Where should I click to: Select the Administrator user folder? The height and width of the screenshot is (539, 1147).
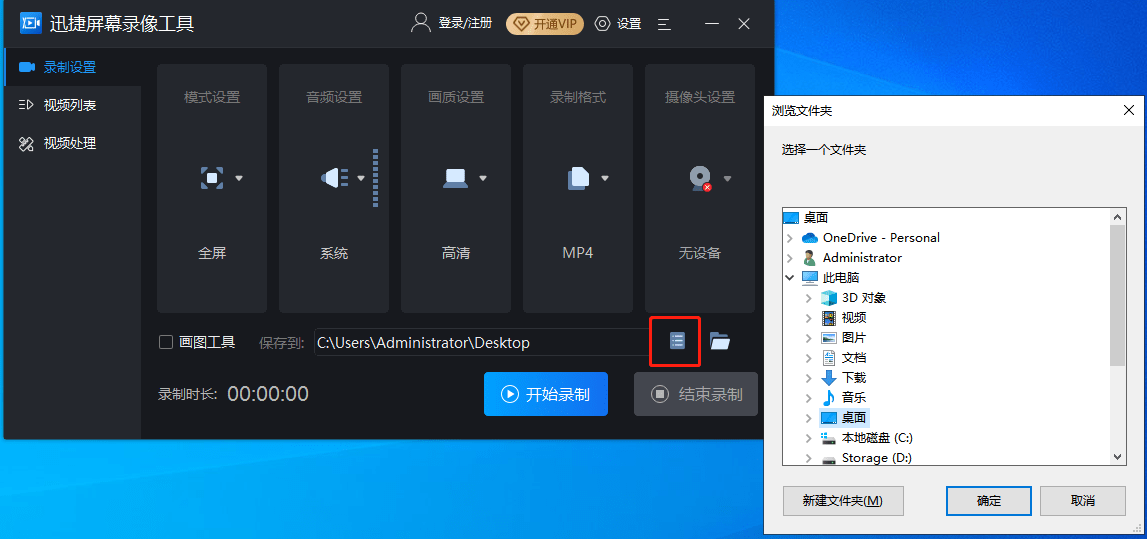(862, 257)
